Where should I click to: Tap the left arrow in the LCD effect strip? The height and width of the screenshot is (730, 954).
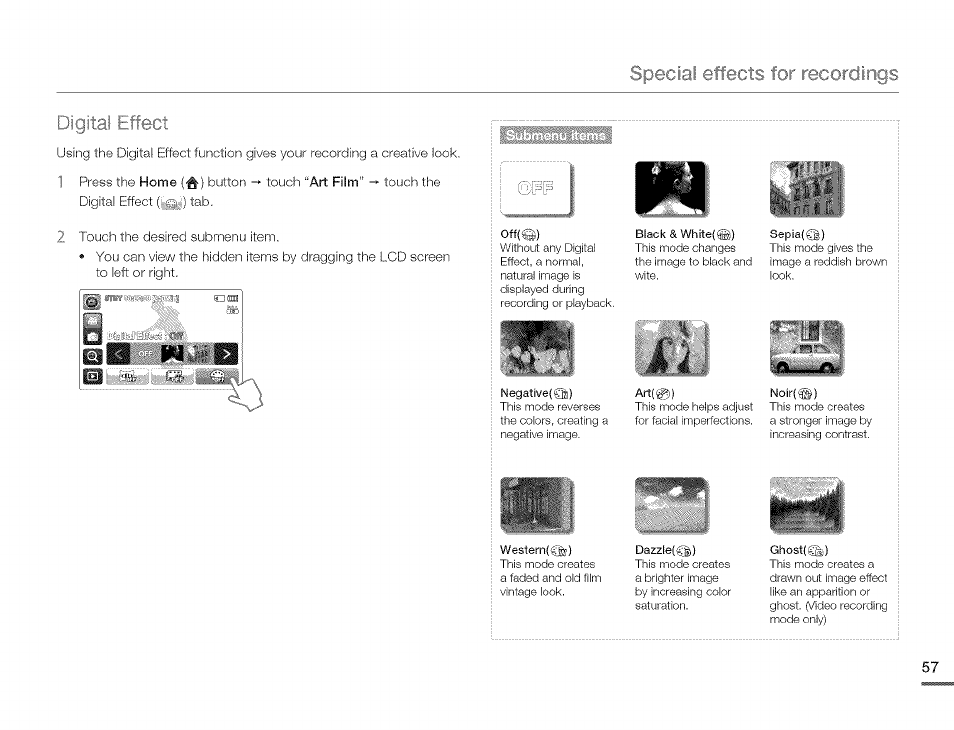coord(119,353)
